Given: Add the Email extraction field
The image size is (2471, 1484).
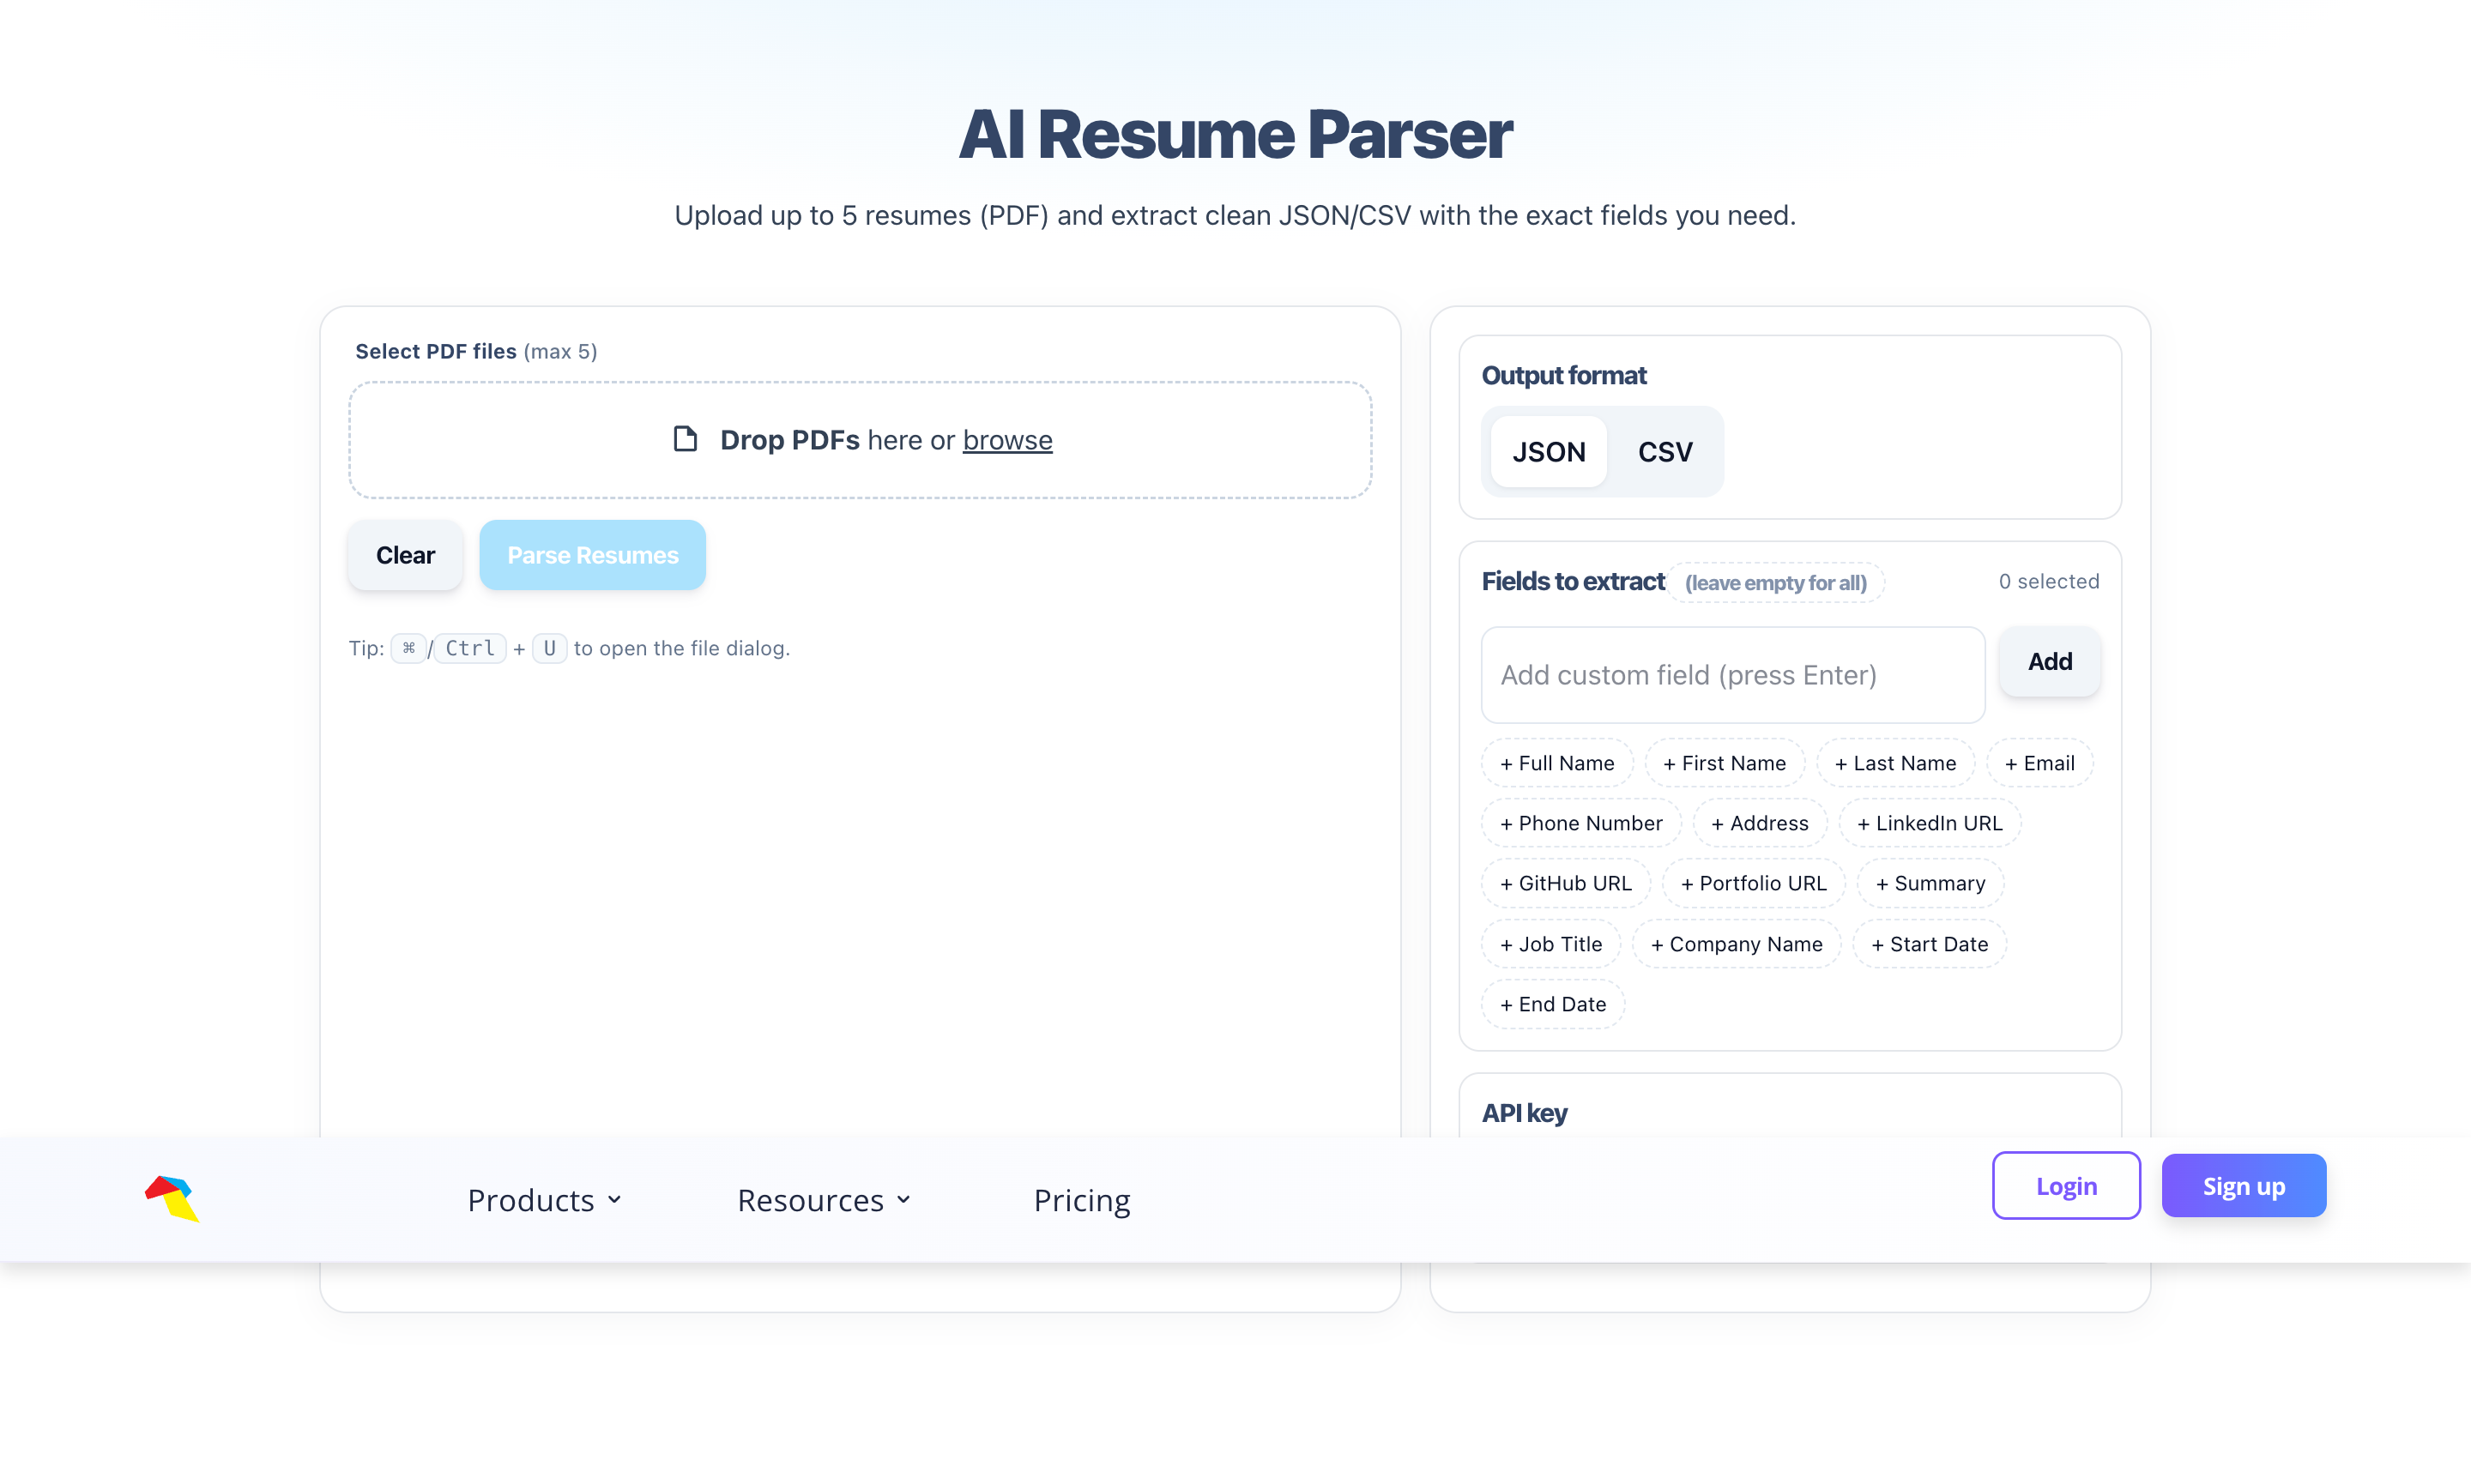Looking at the screenshot, I should (2039, 762).
